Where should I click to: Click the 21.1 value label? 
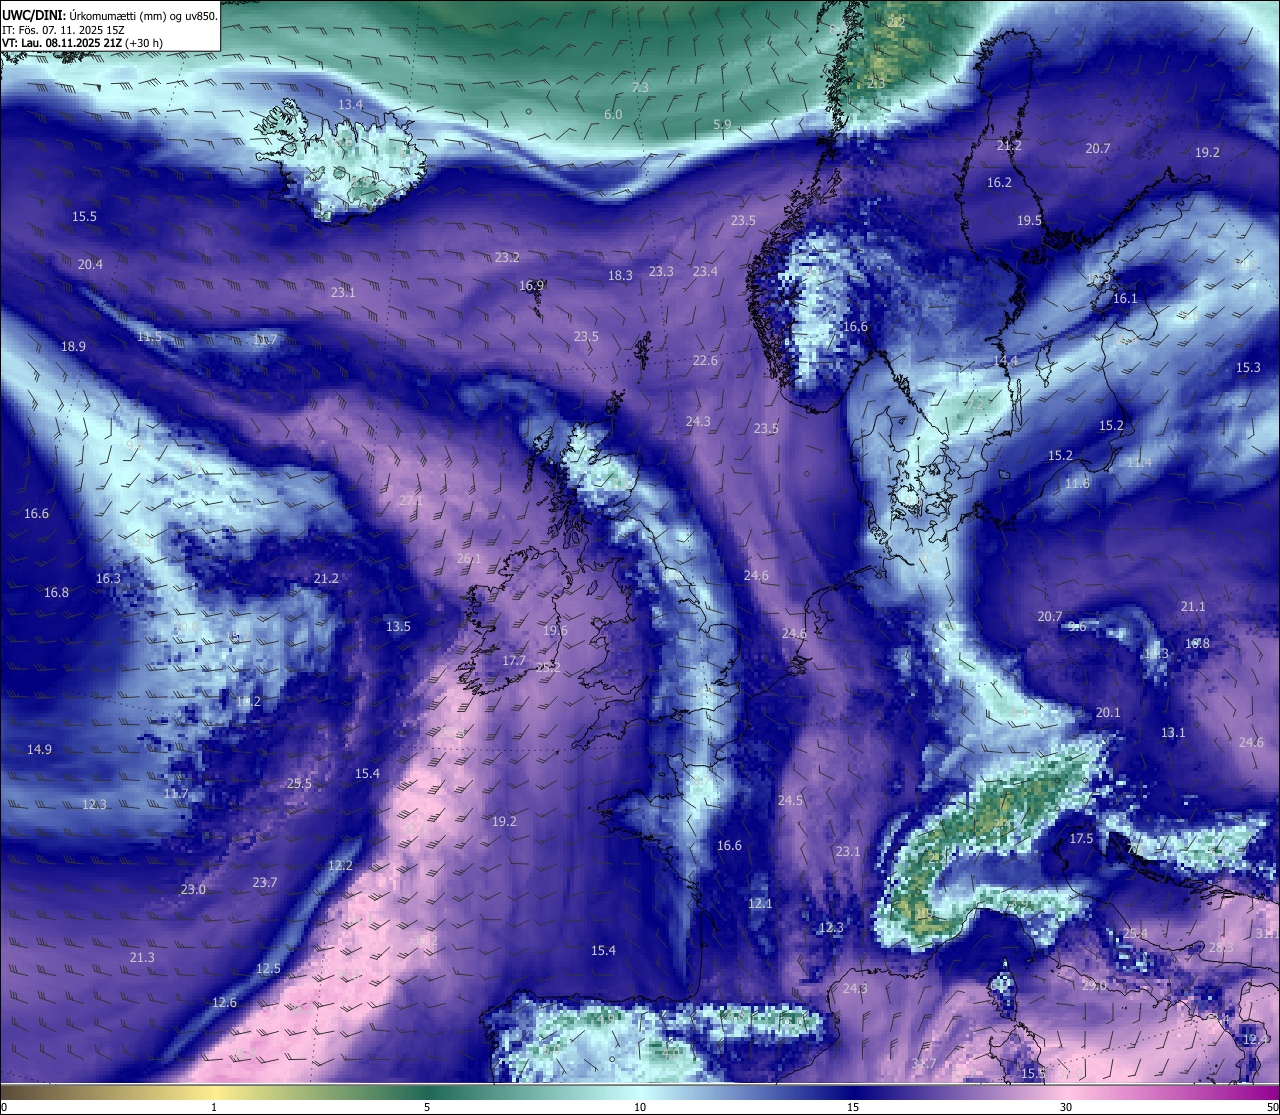1193,606
